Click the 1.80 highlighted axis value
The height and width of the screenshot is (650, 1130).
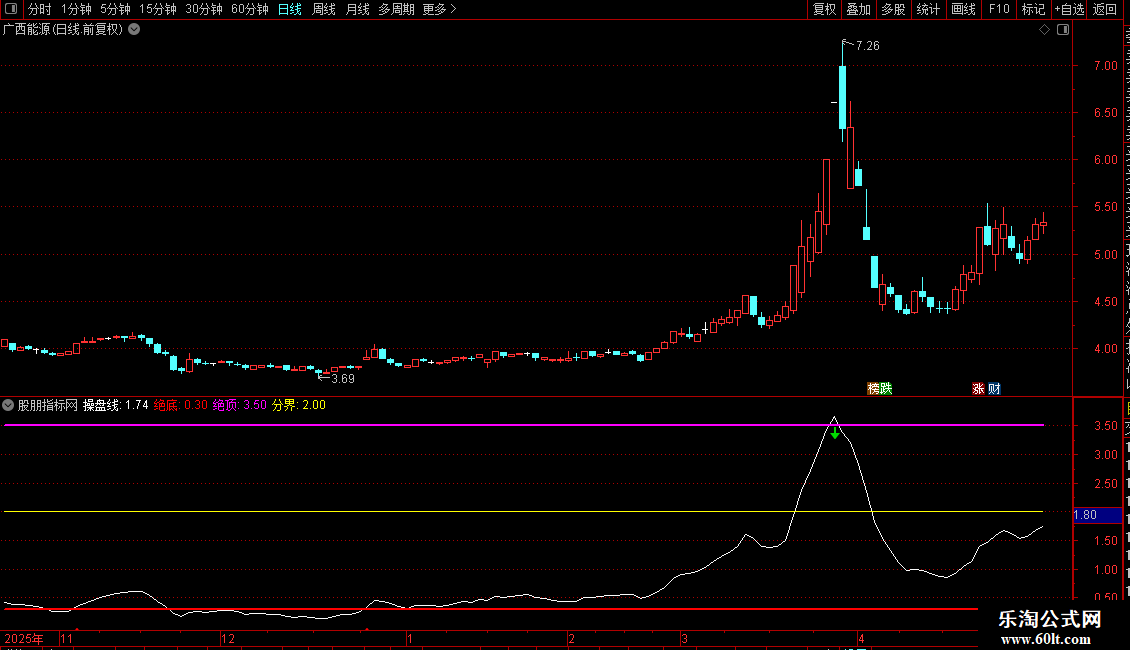coord(1097,515)
